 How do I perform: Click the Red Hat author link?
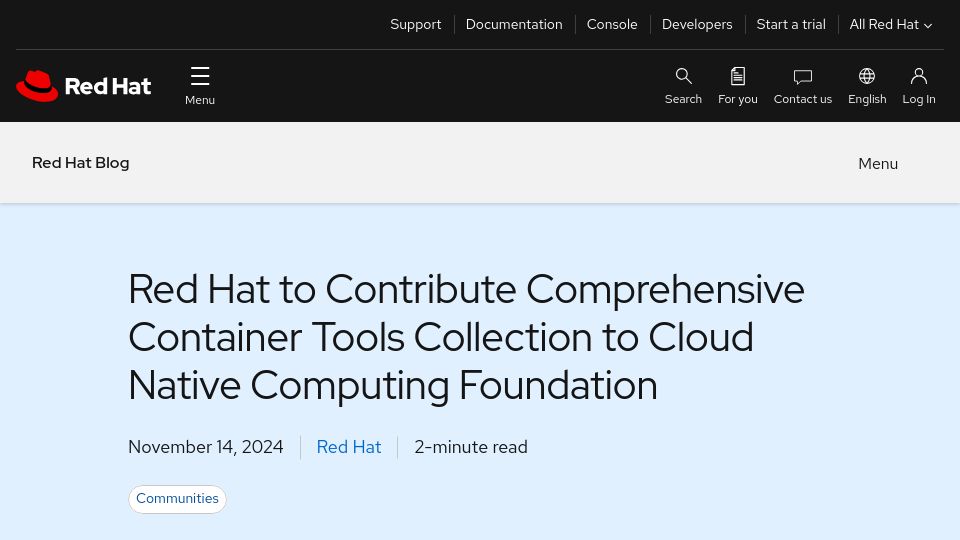(349, 447)
